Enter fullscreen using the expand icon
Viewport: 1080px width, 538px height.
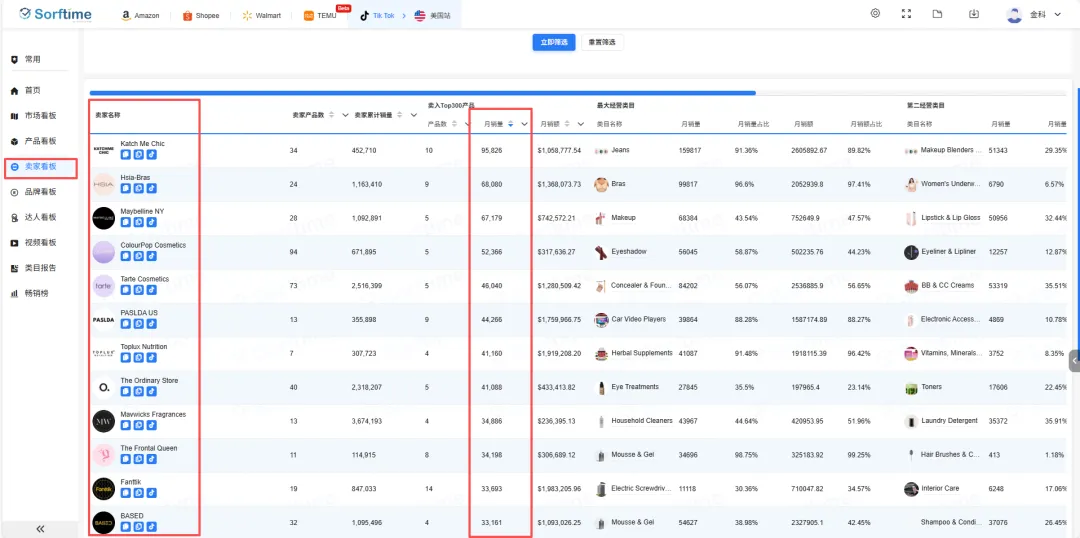[906, 14]
